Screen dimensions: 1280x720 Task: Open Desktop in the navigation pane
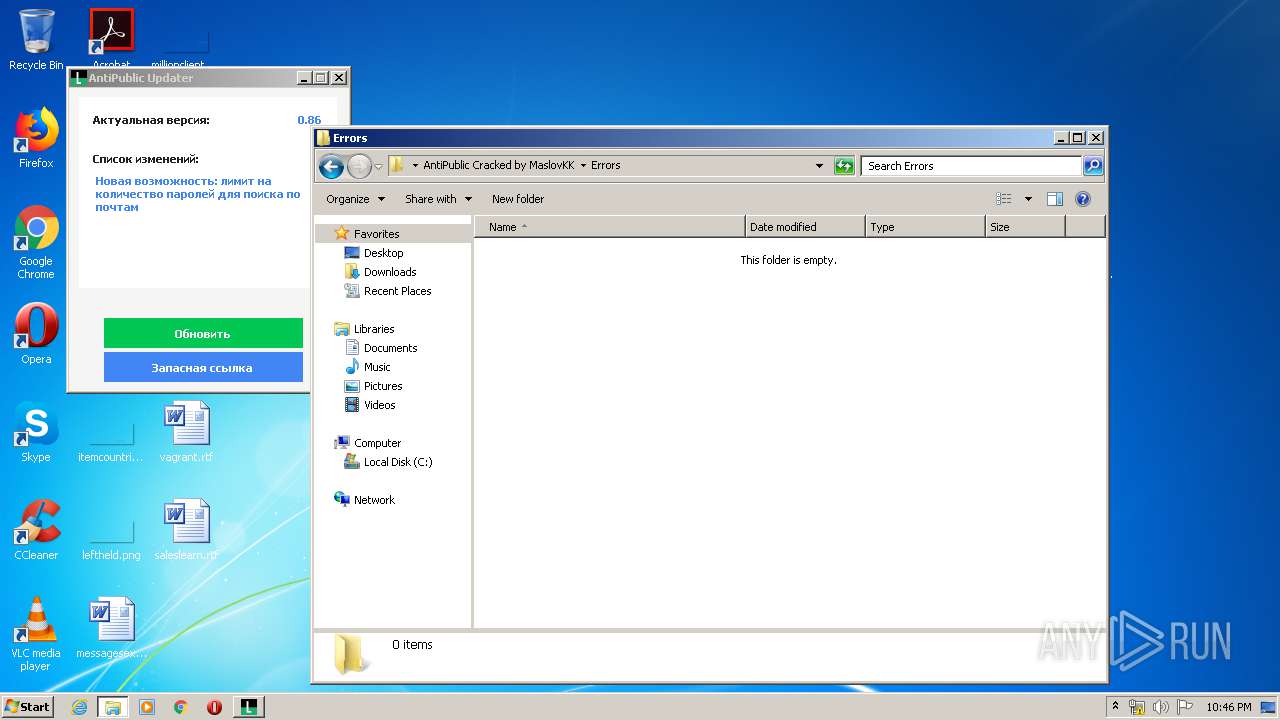coord(383,253)
